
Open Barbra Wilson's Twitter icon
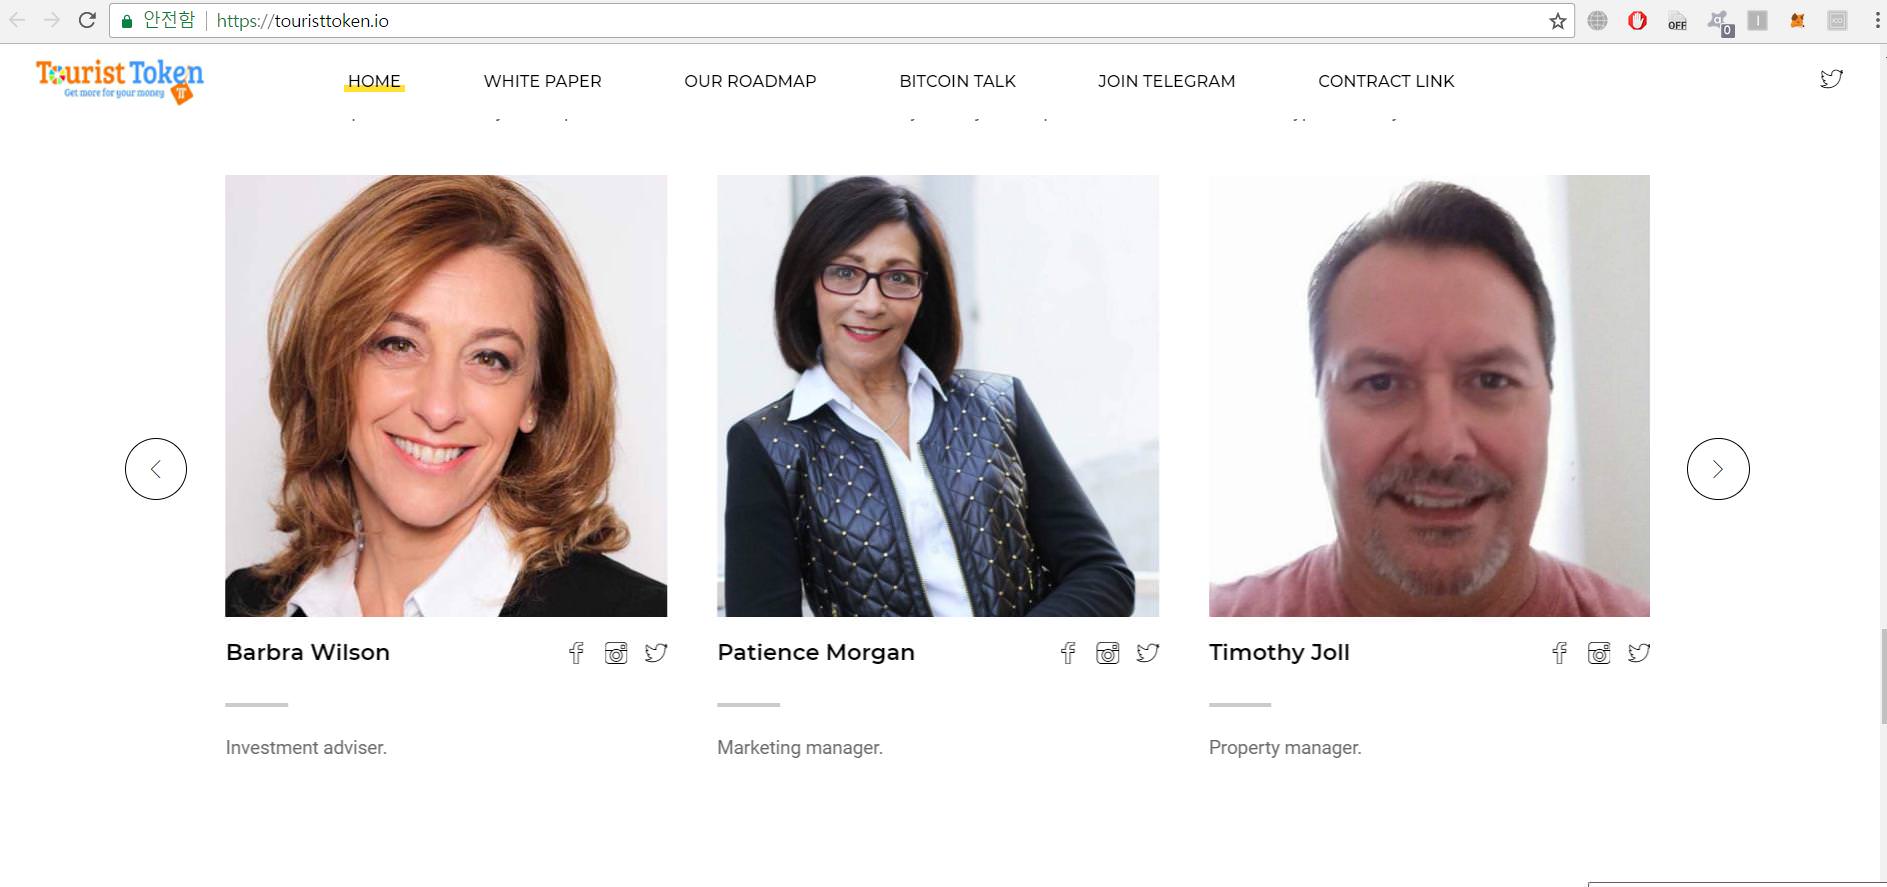tap(656, 653)
